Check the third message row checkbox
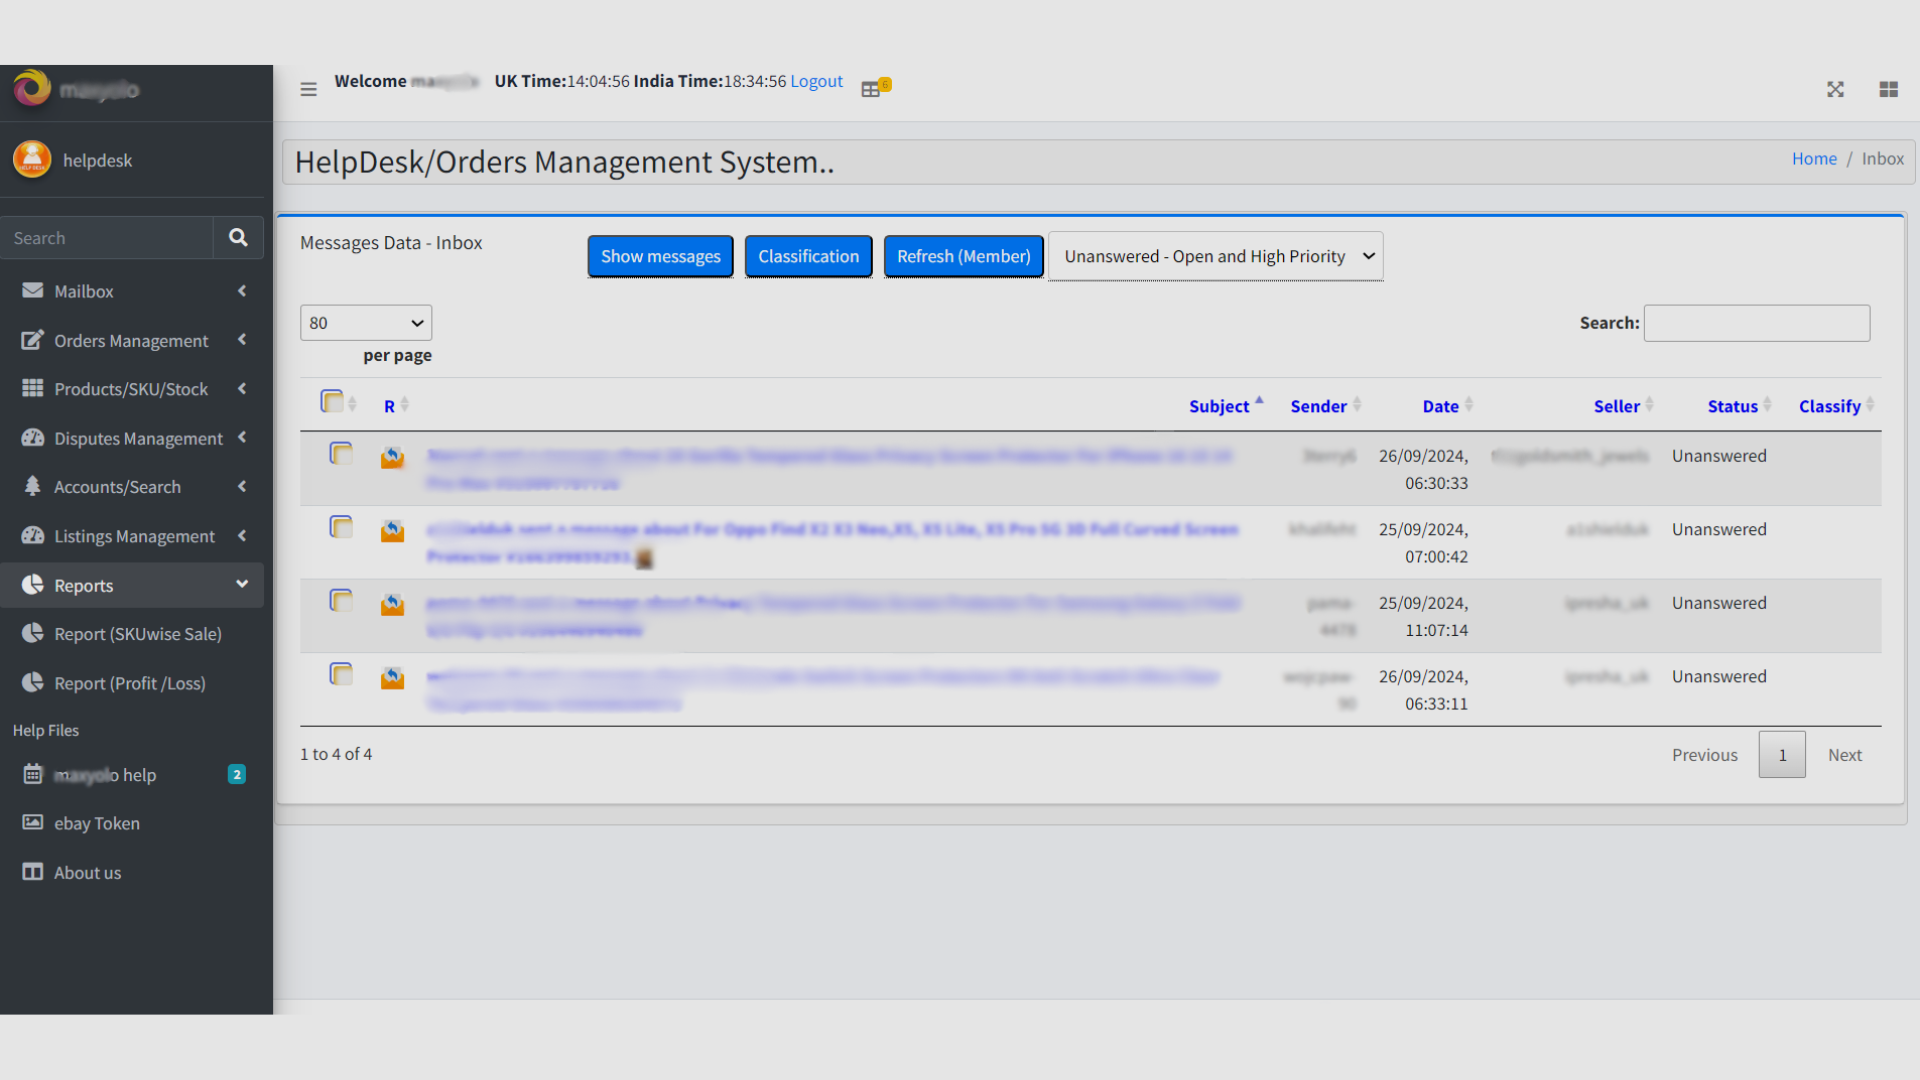Image resolution: width=1920 pixels, height=1080 pixels. (341, 601)
